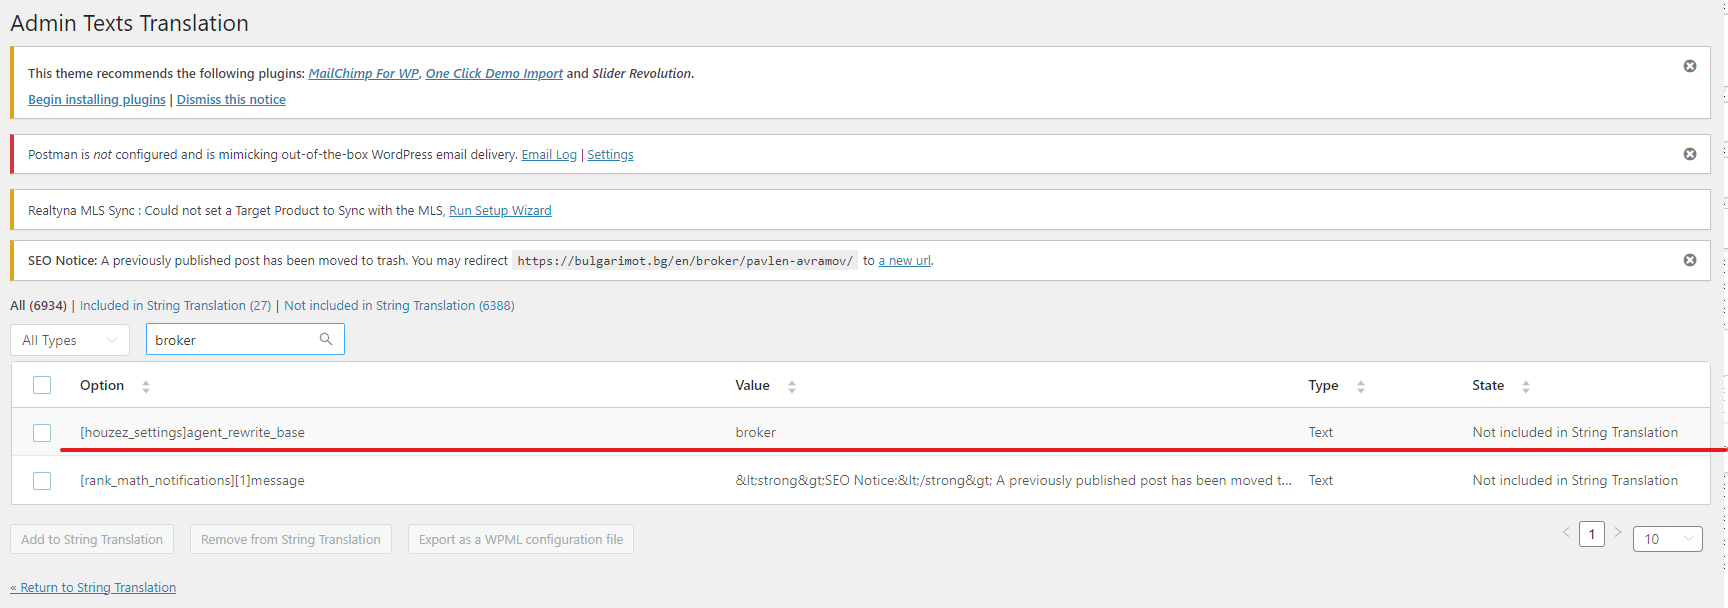This screenshot has width=1728, height=608.
Task: Open the All Types dropdown
Action: (x=70, y=340)
